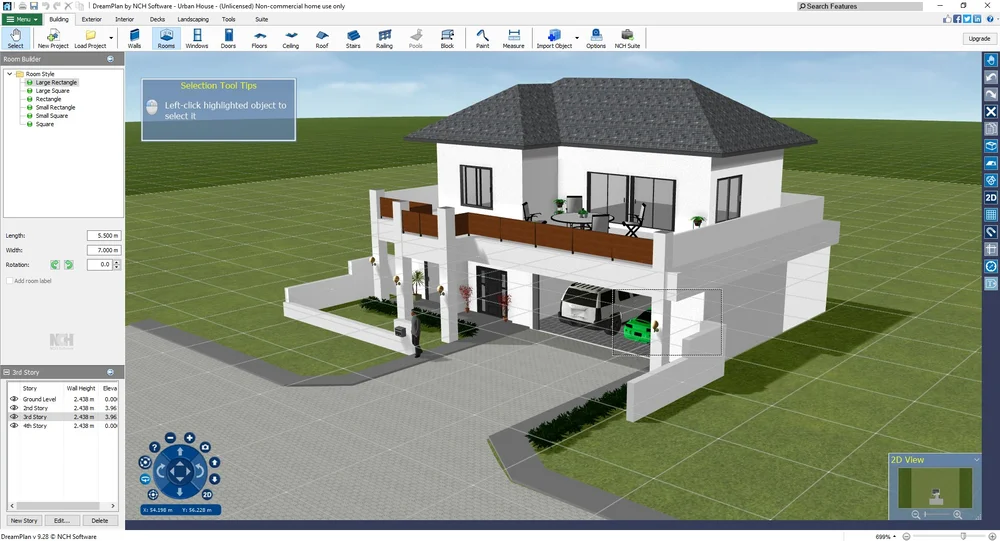Screen dimensions: 1000x541
Task: Click the New Story button
Action: [x=24, y=521]
